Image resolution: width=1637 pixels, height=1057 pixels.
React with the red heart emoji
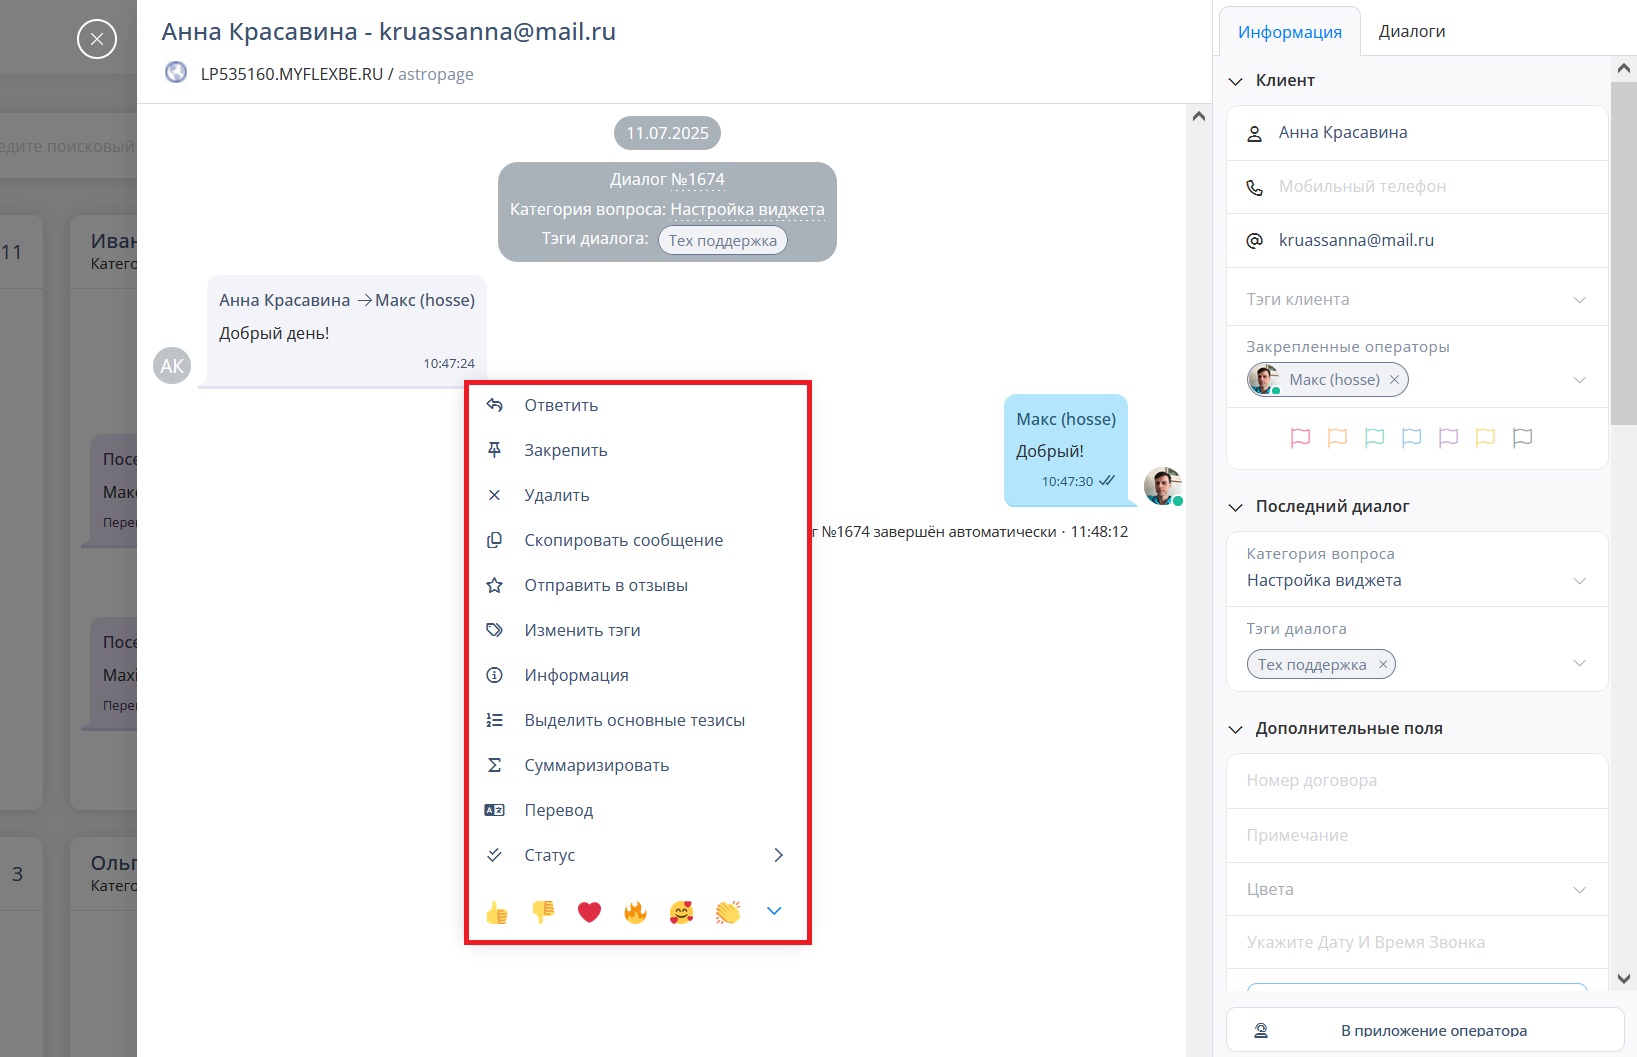click(x=589, y=912)
